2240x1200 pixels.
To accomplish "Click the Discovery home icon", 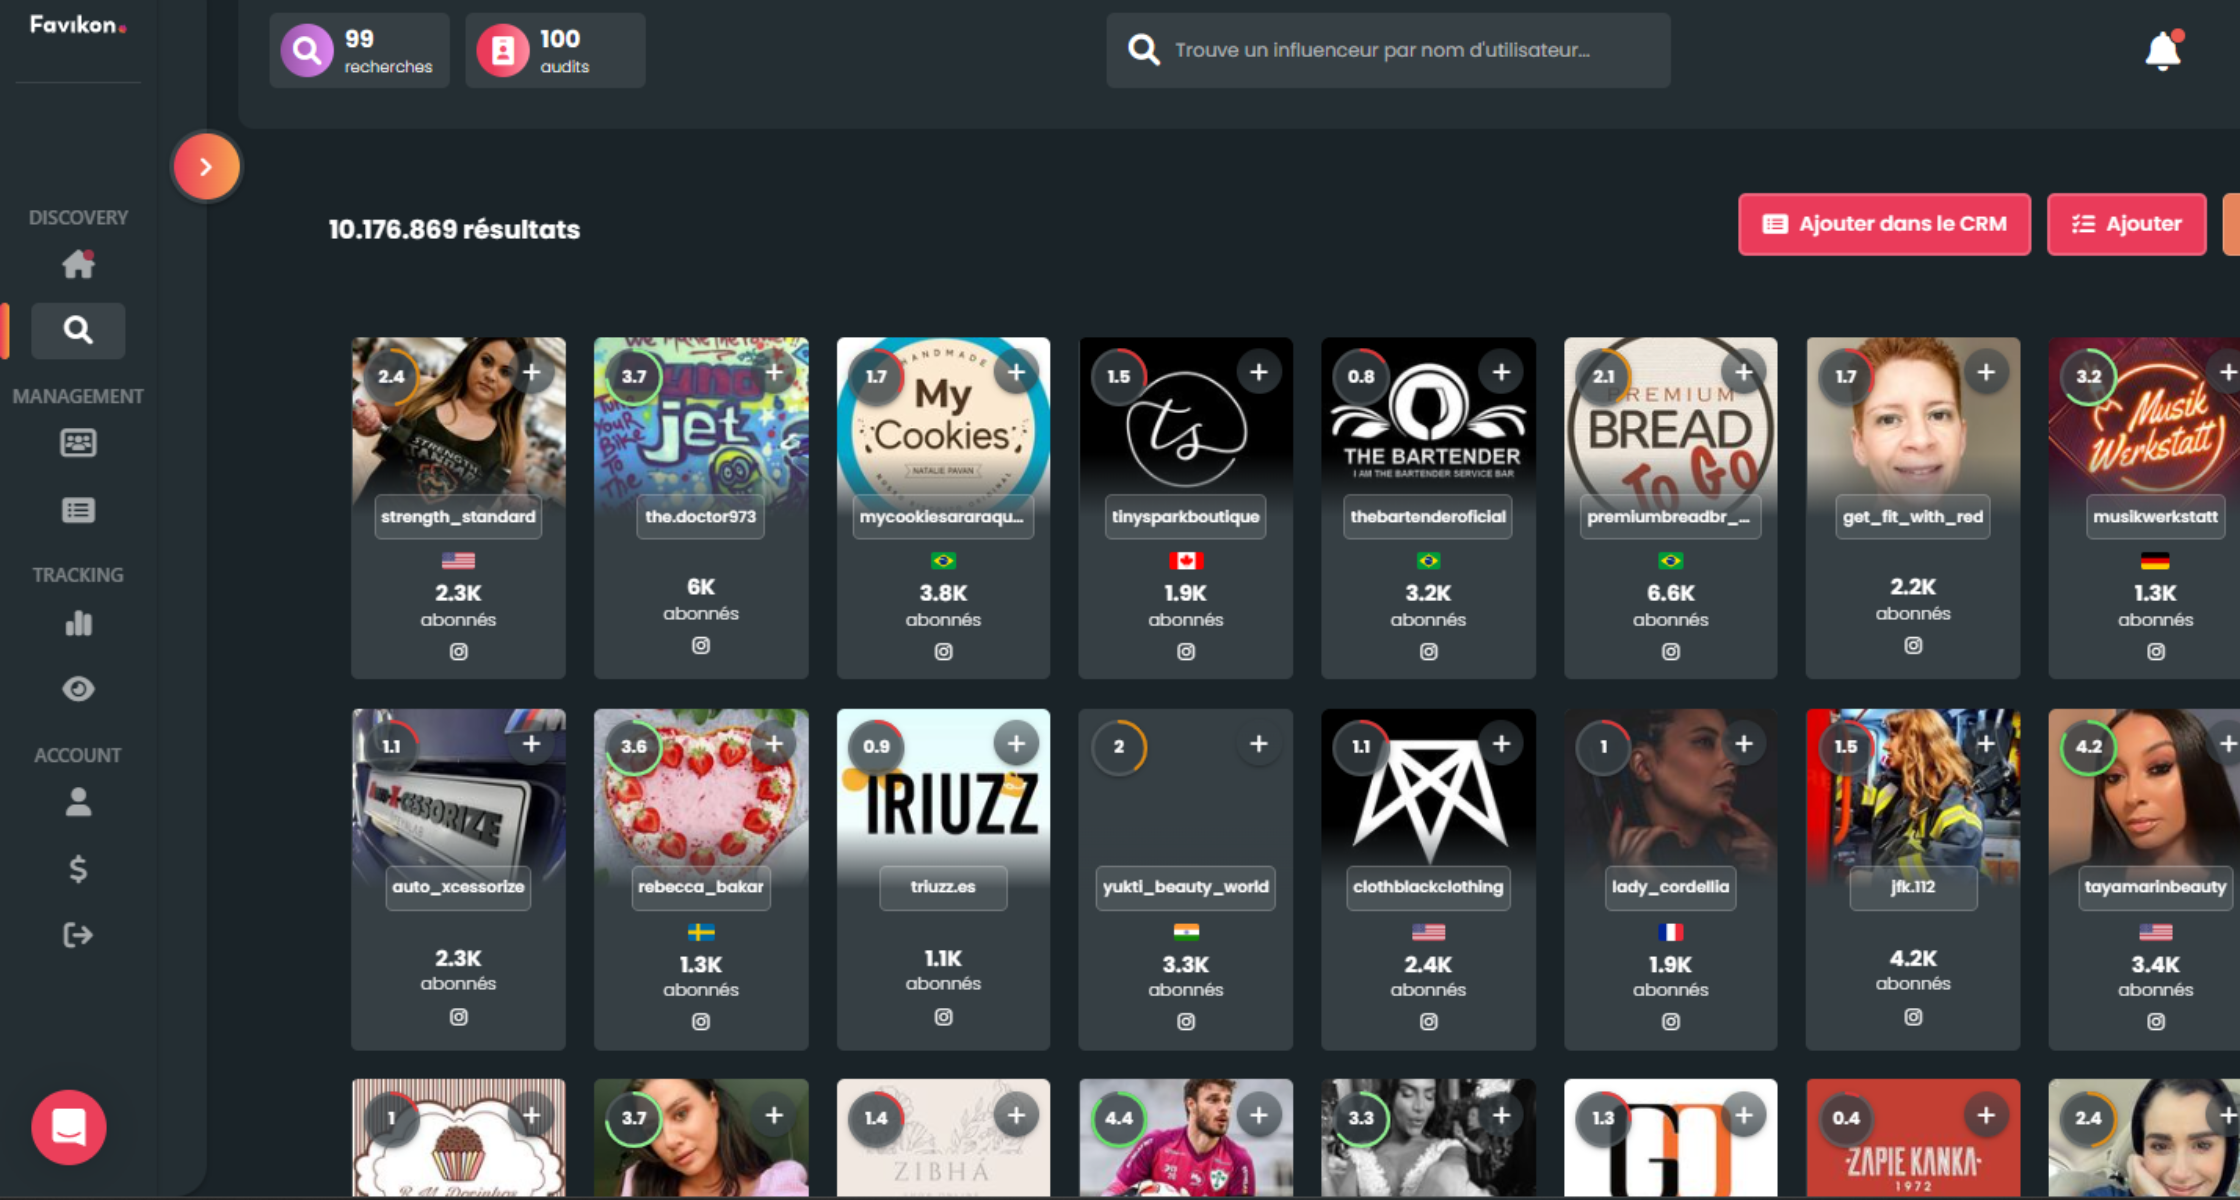I will 78,264.
